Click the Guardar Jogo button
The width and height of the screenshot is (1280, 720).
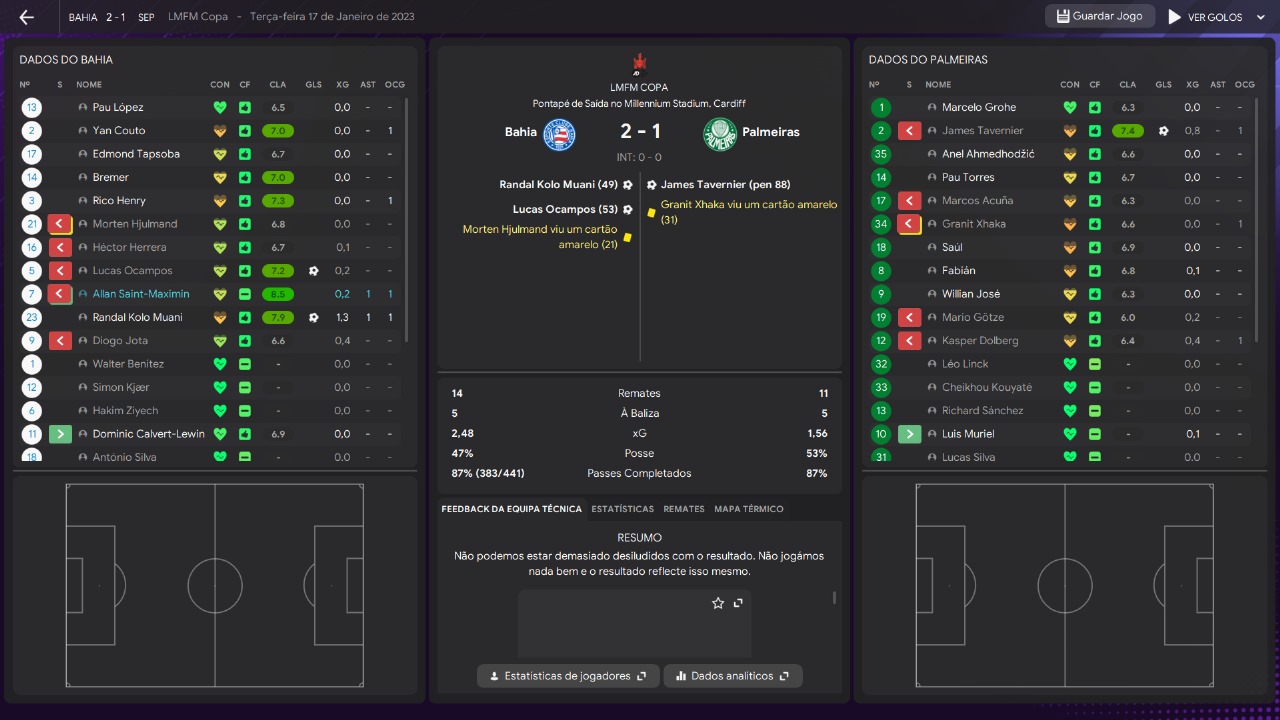[x=1100, y=17]
